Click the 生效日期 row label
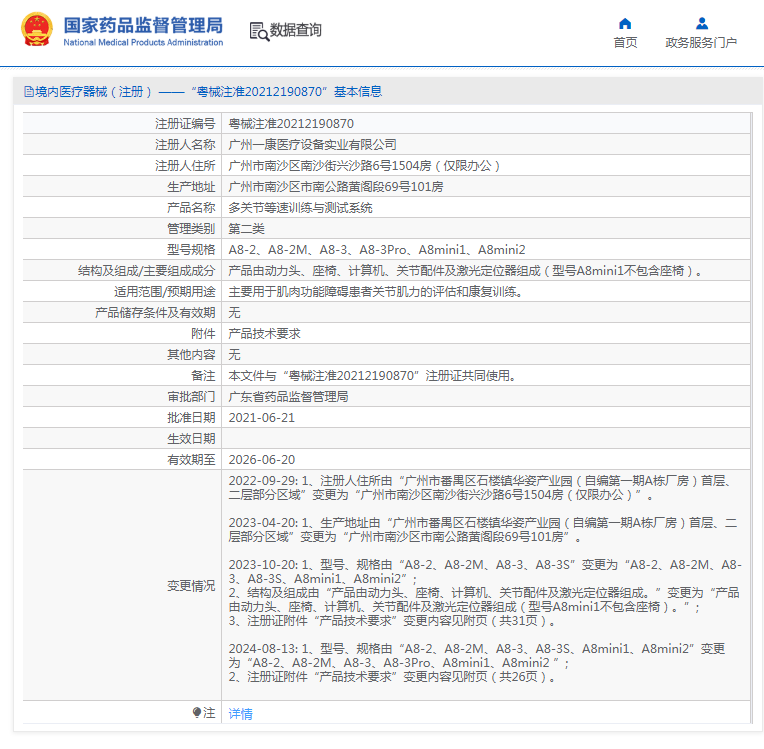 tap(191, 439)
